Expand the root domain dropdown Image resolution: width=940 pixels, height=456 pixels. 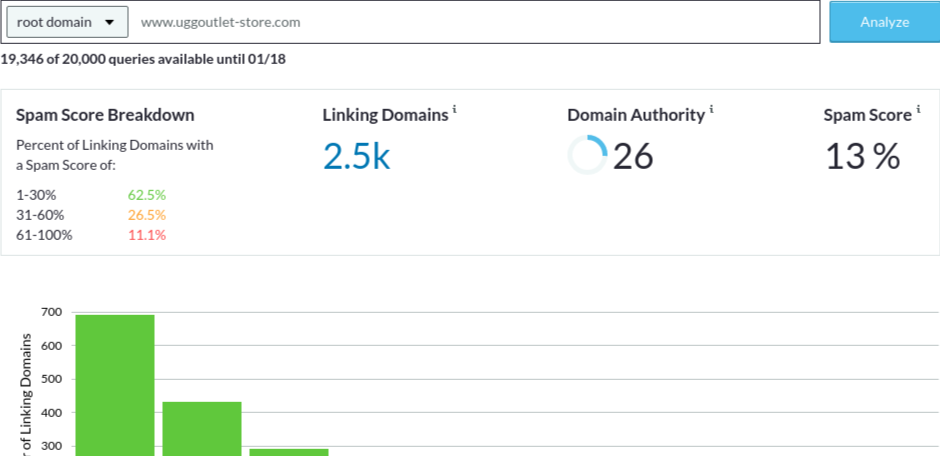pos(66,21)
